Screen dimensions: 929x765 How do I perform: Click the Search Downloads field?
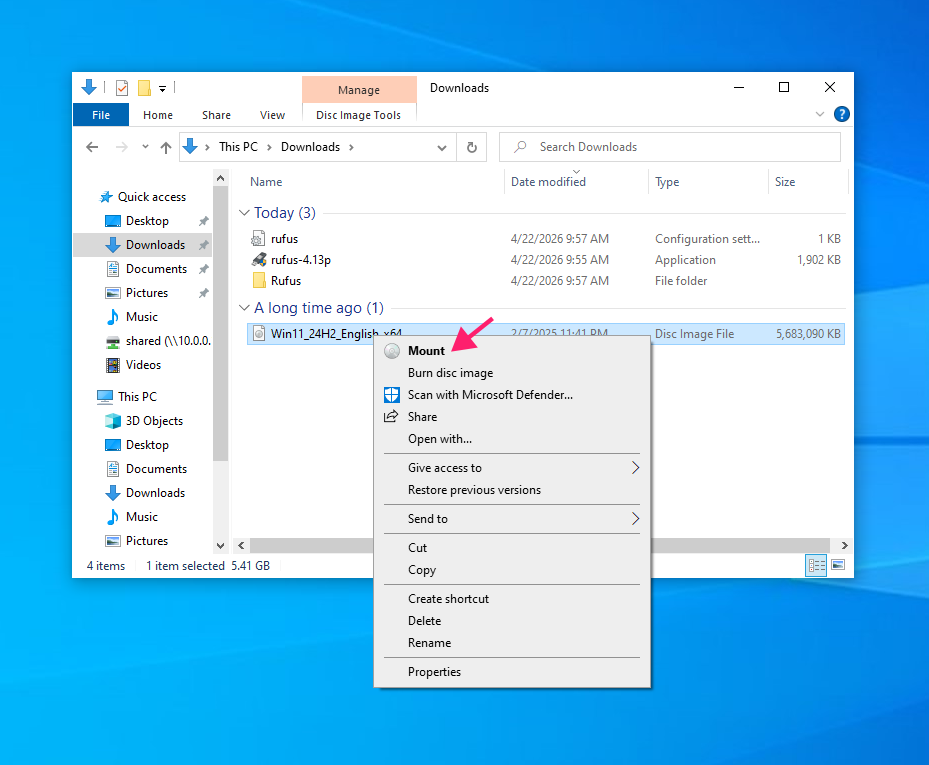[x=670, y=147]
